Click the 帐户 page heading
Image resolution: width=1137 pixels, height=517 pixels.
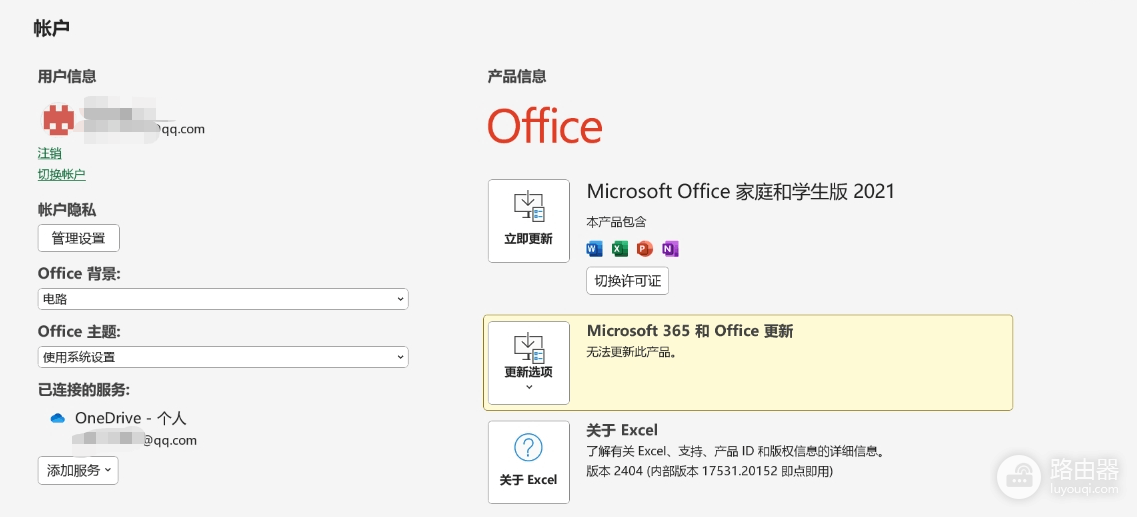coord(51,29)
